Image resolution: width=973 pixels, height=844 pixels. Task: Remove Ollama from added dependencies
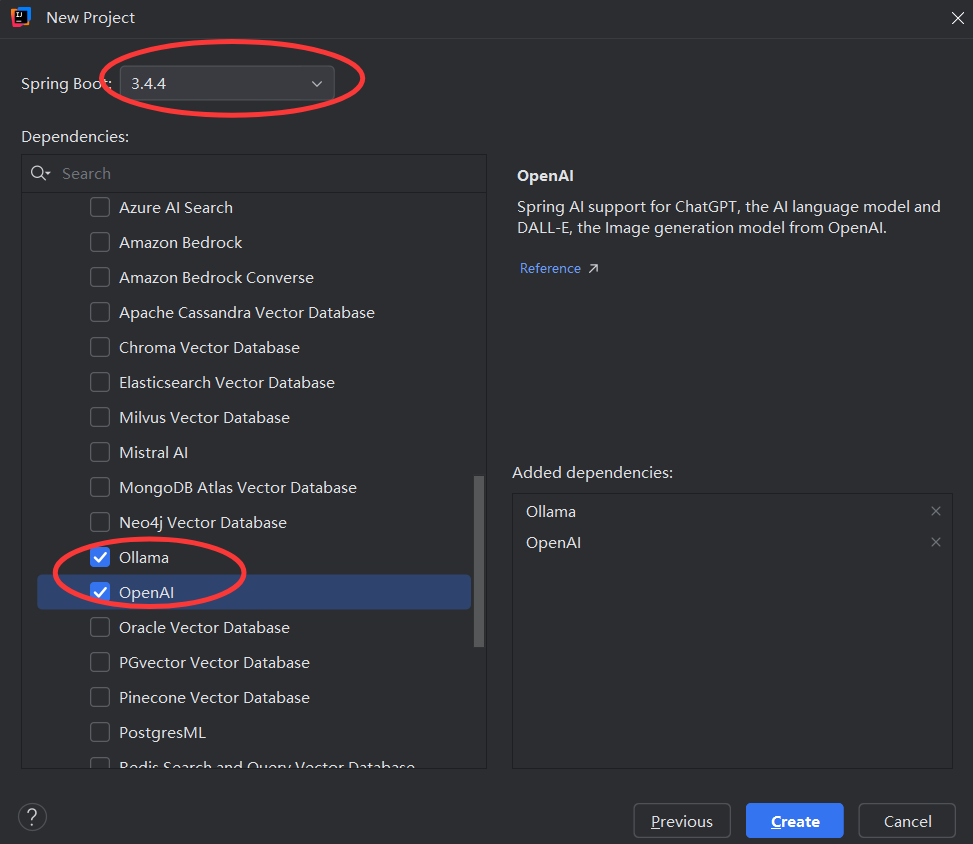point(936,511)
